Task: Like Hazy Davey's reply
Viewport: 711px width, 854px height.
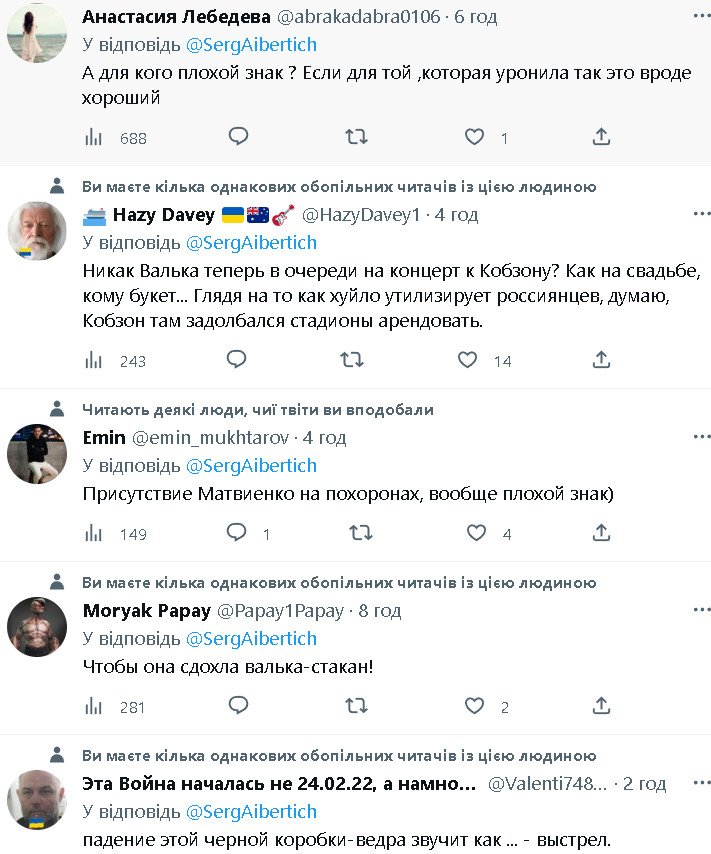Action: coord(467,359)
